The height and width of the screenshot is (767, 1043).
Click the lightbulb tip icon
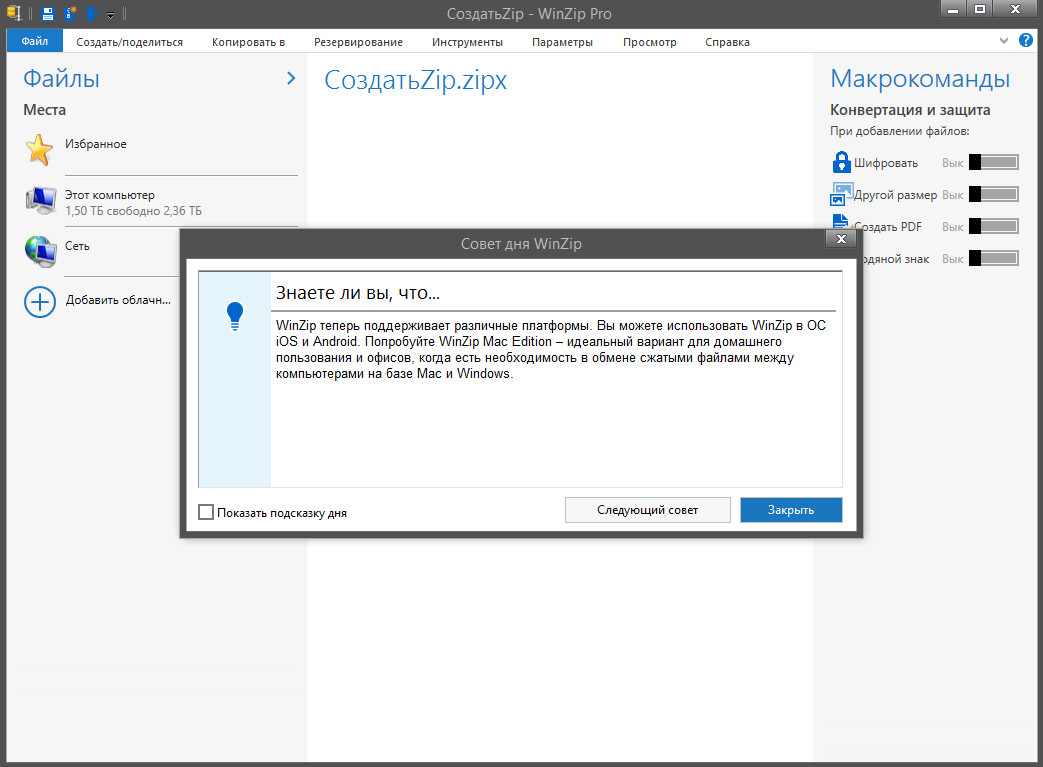point(235,316)
